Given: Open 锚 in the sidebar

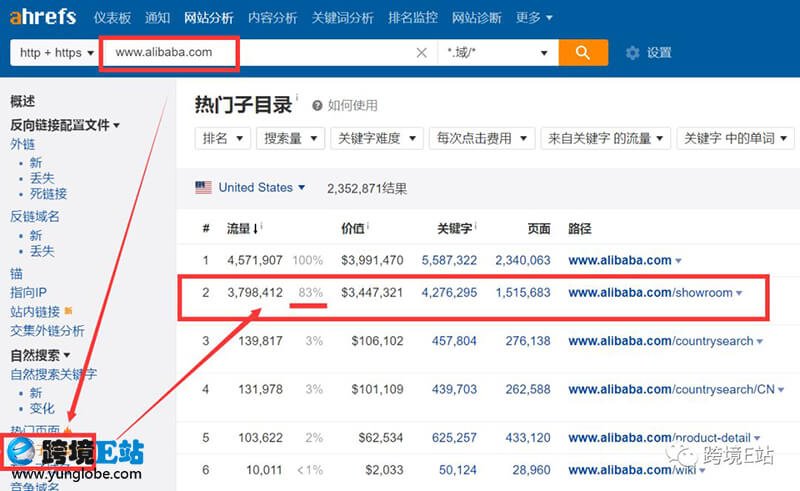Looking at the screenshot, I should pos(16,274).
